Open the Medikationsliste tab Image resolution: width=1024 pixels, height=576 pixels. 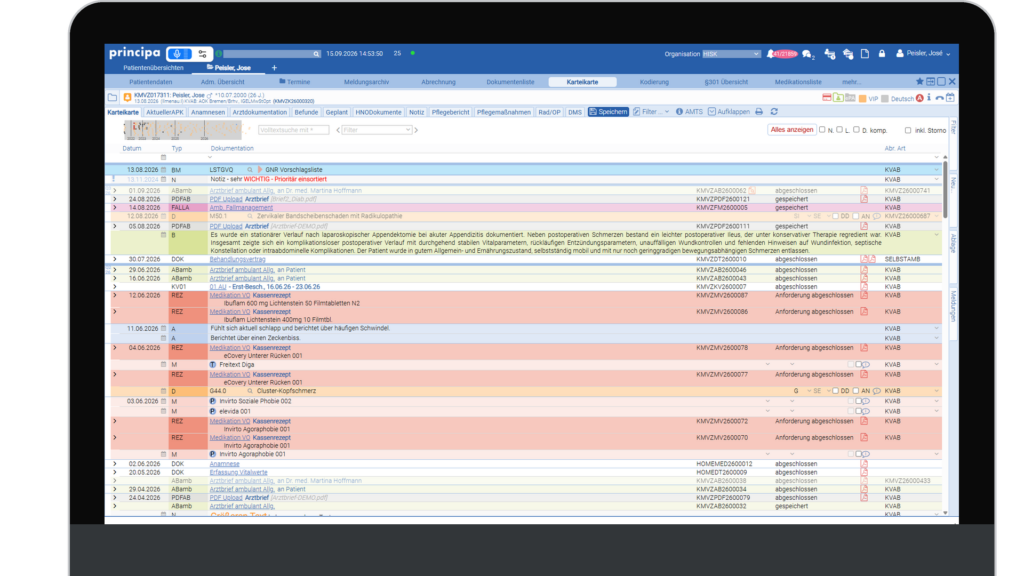(x=798, y=82)
